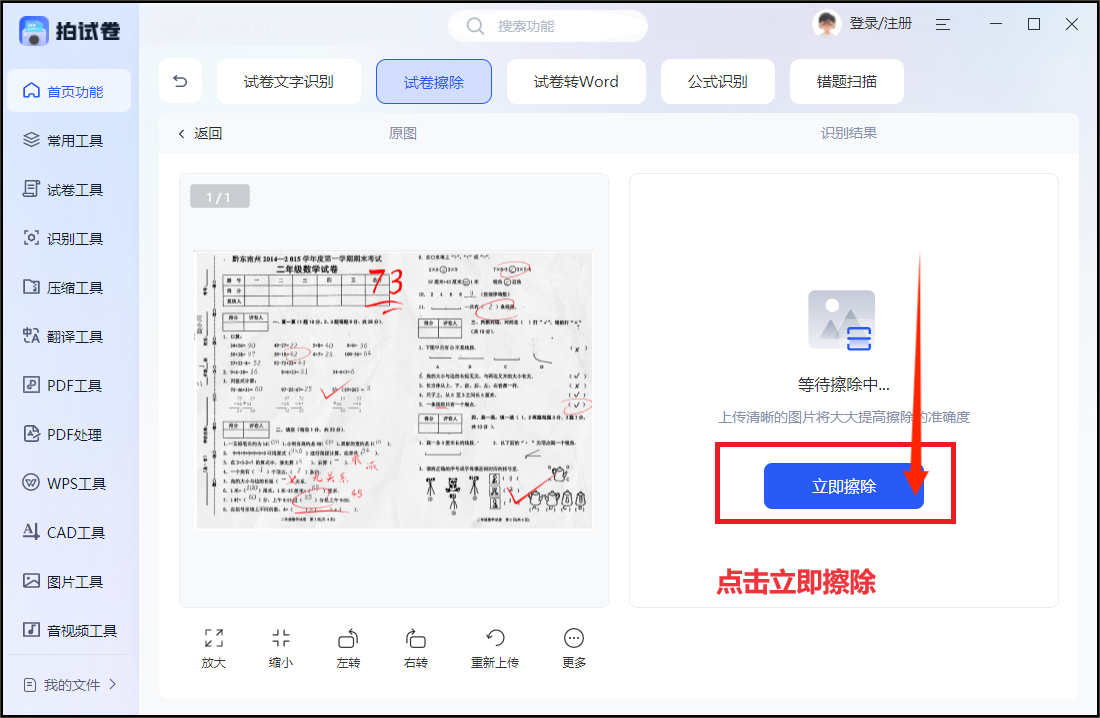Click the 返回 back link
1100x718 pixels.
coord(200,133)
